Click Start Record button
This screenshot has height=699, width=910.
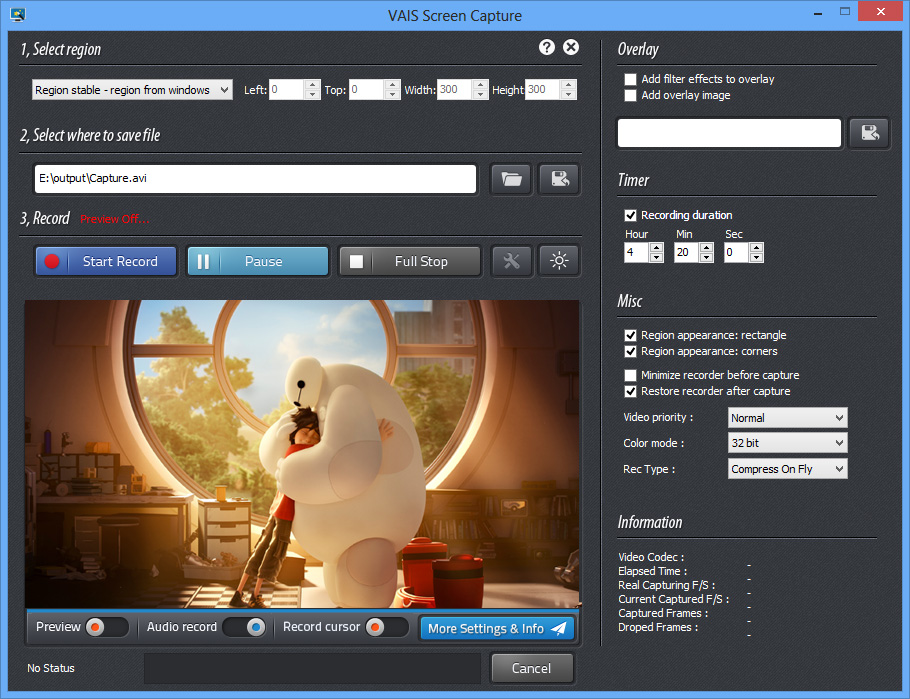[x=106, y=261]
